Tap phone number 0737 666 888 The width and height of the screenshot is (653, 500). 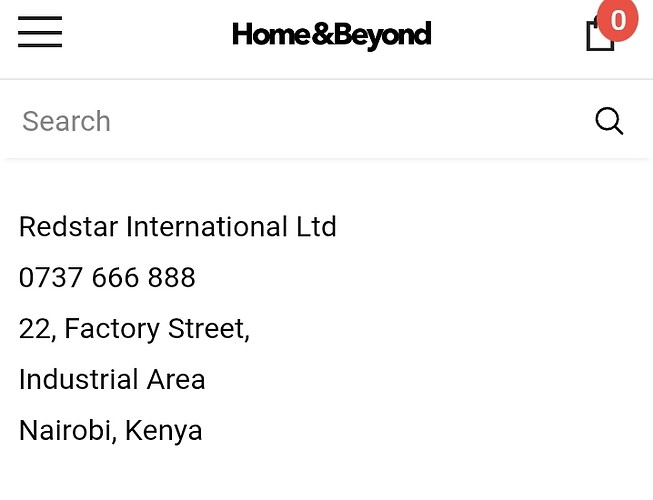[107, 278]
